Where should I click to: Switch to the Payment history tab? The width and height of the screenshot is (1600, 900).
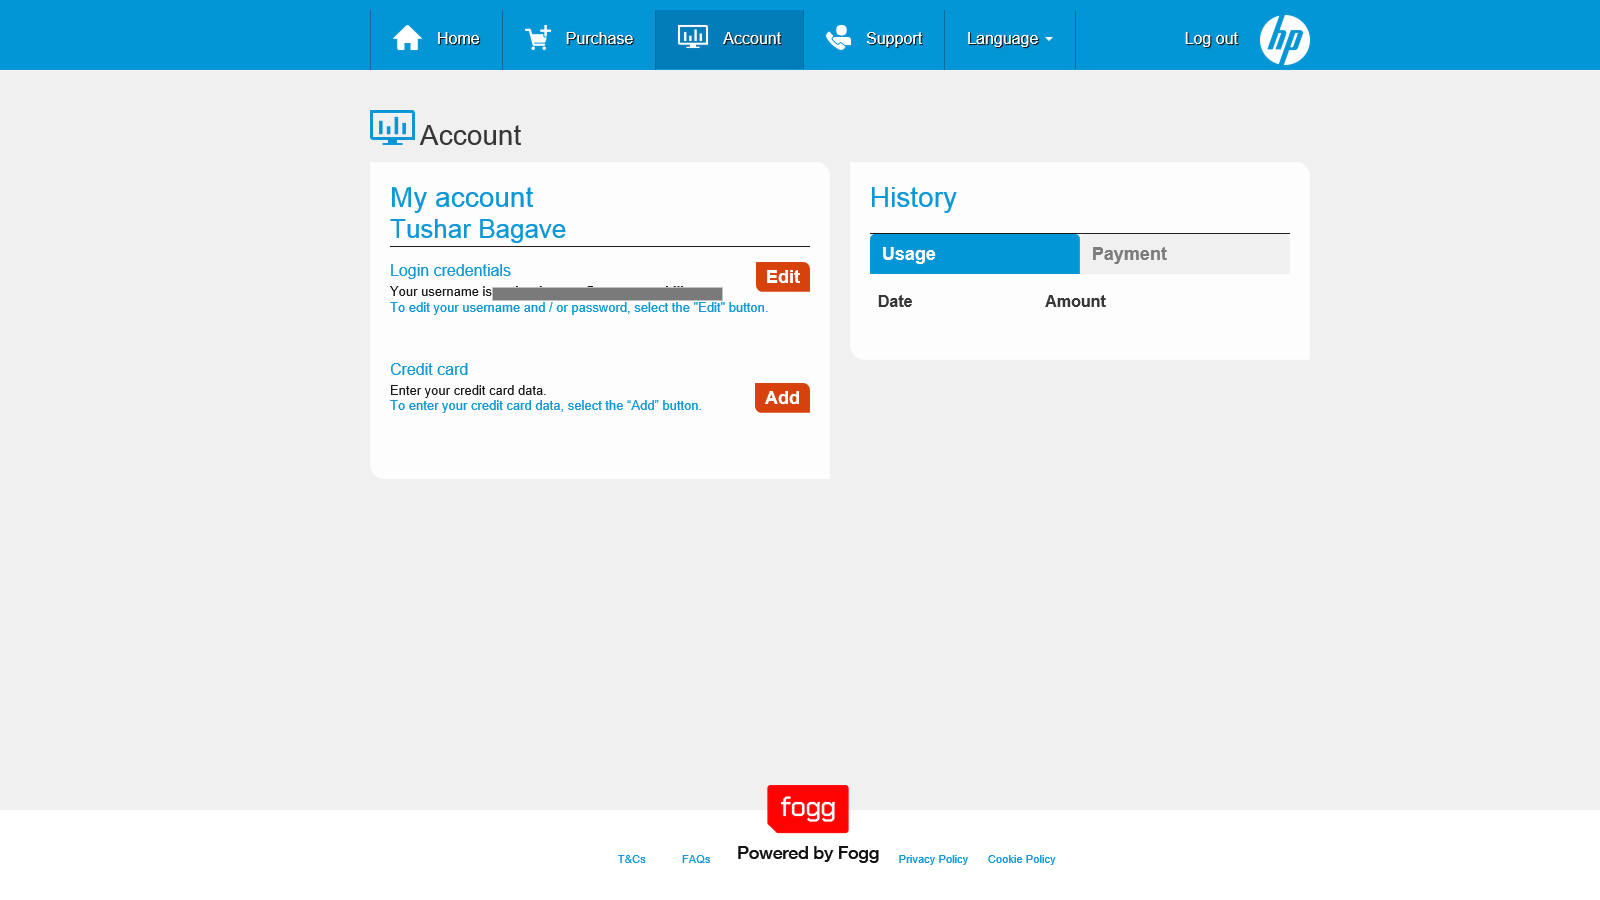(x=1184, y=254)
